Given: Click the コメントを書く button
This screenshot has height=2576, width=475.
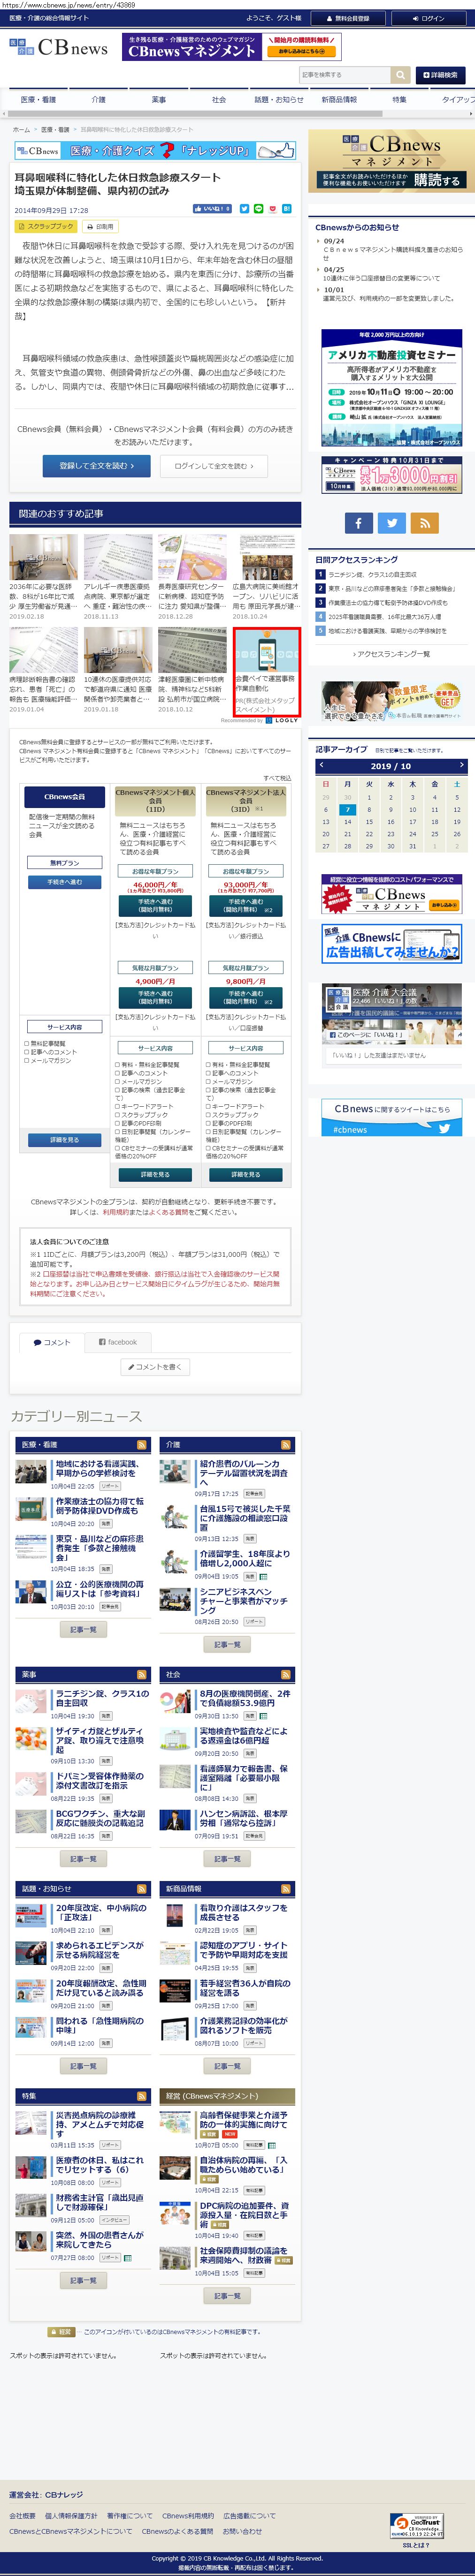Looking at the screenshot, I should coord(155,1367).
